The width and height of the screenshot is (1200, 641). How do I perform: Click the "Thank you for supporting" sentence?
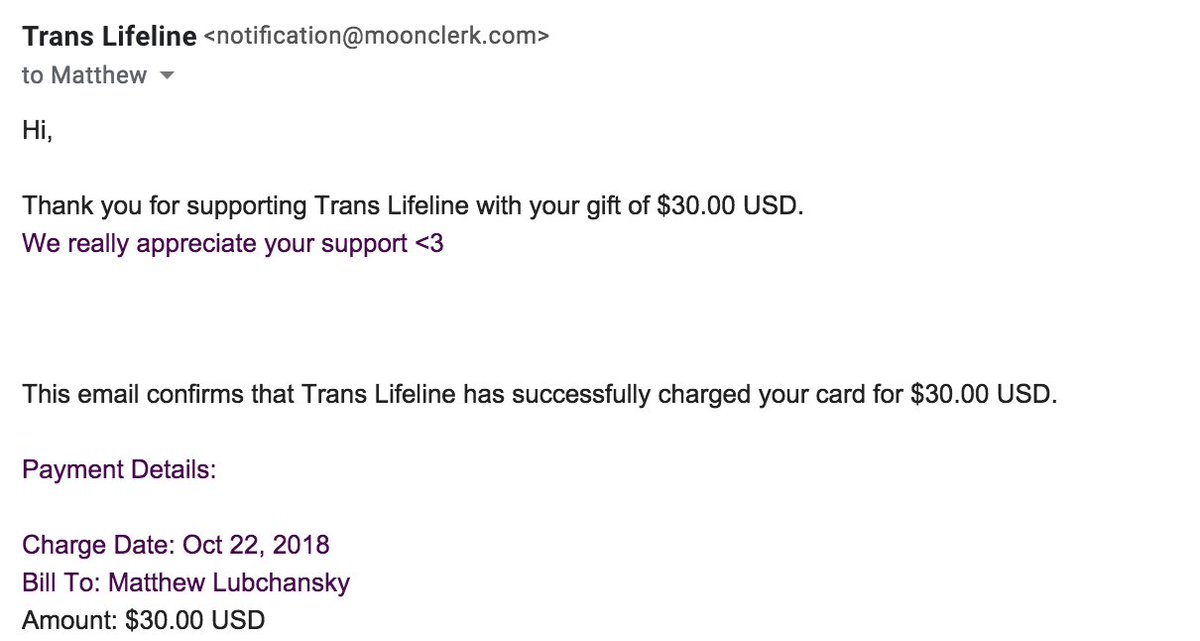coord(413,207)
